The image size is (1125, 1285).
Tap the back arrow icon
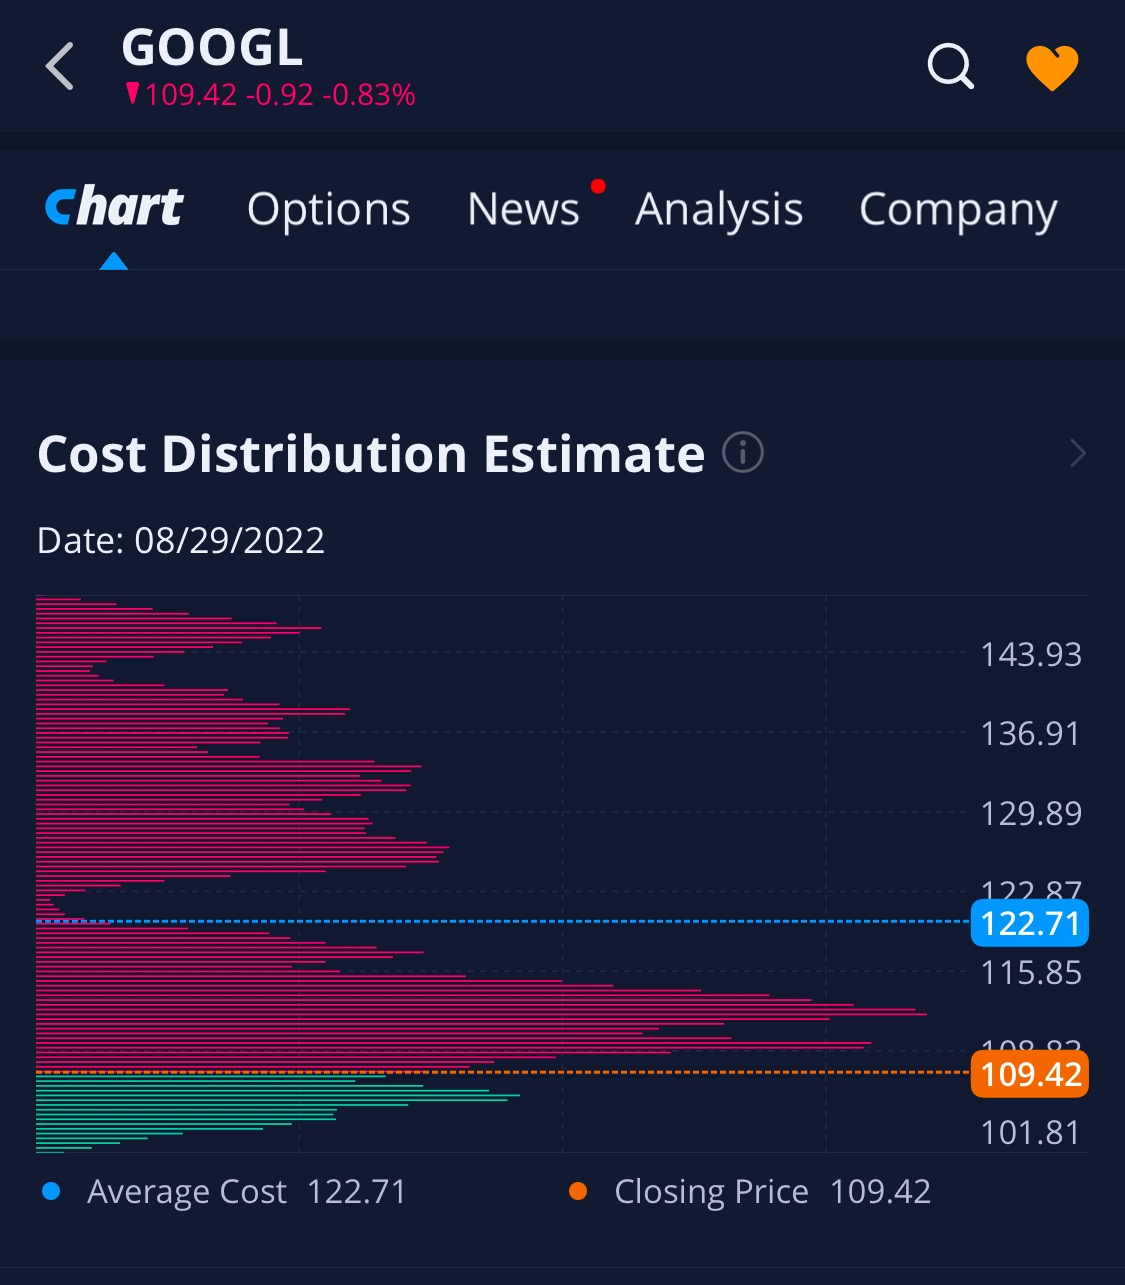[x=60, y=67]
